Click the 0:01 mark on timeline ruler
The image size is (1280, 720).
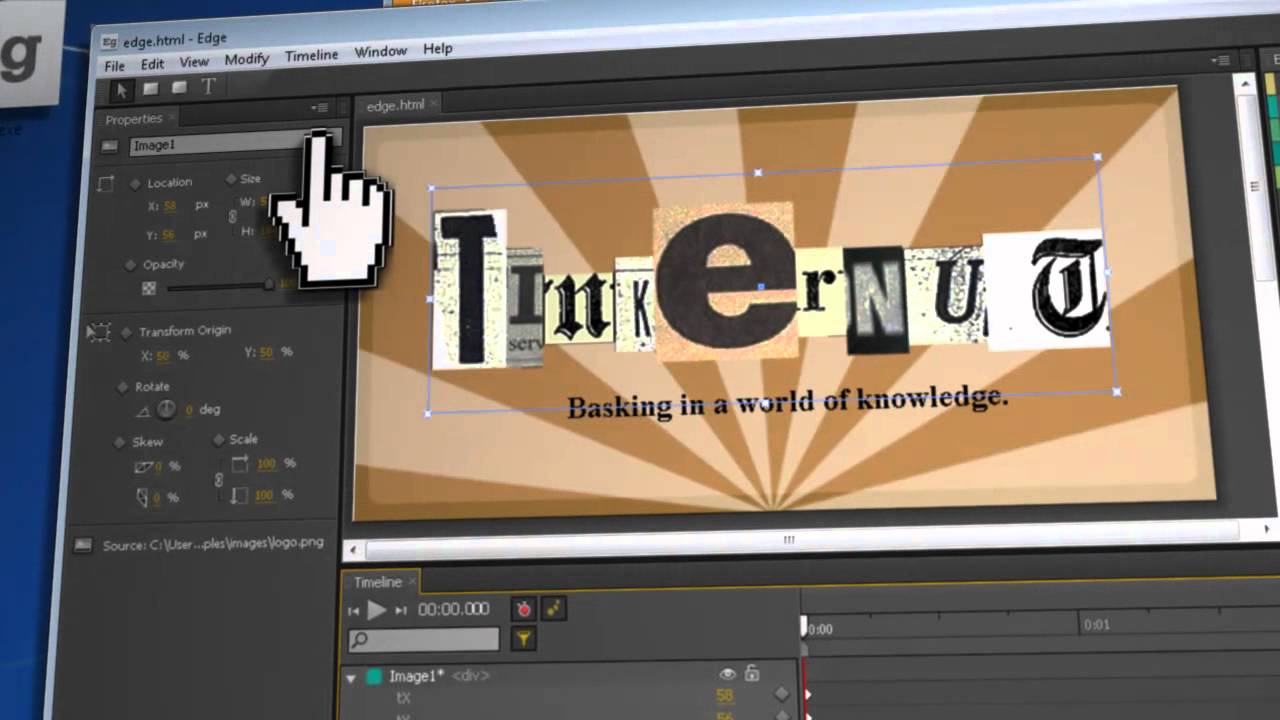(1097, 625)
